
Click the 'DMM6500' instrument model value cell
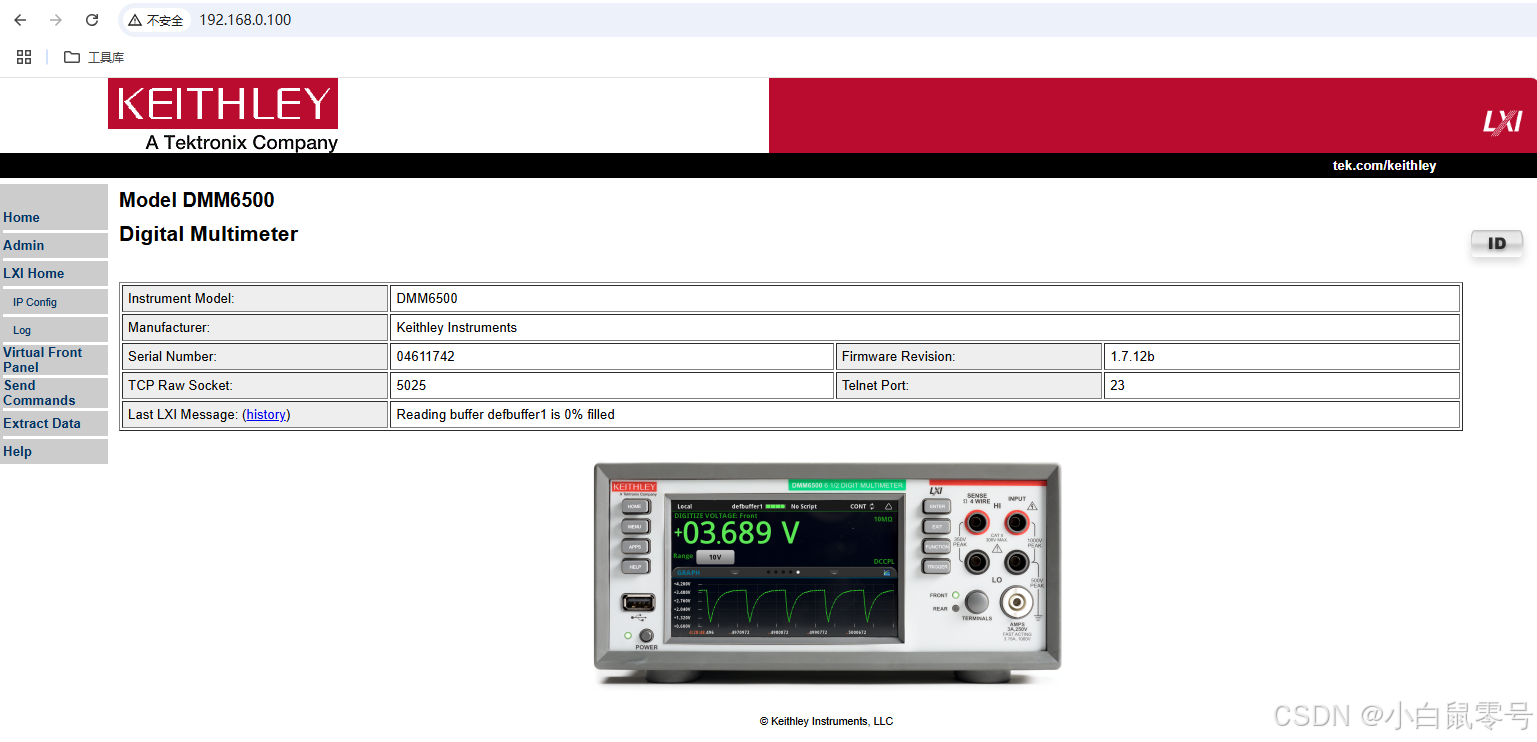pos(925,298)
